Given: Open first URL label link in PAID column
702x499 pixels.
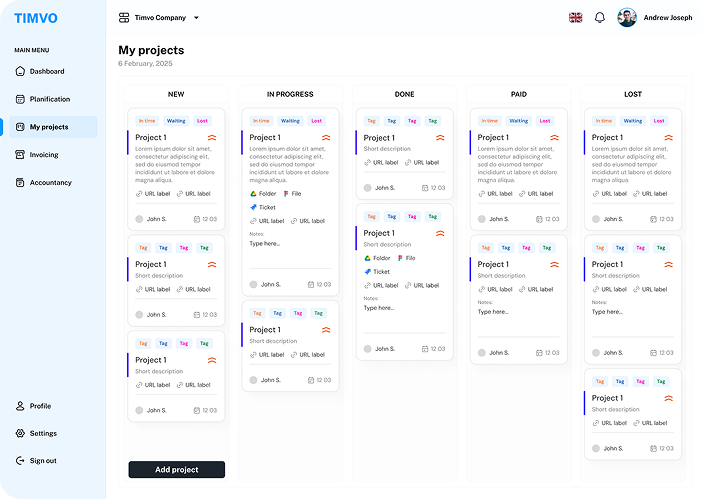Looking at the screenshot, I should click(496, 194).
